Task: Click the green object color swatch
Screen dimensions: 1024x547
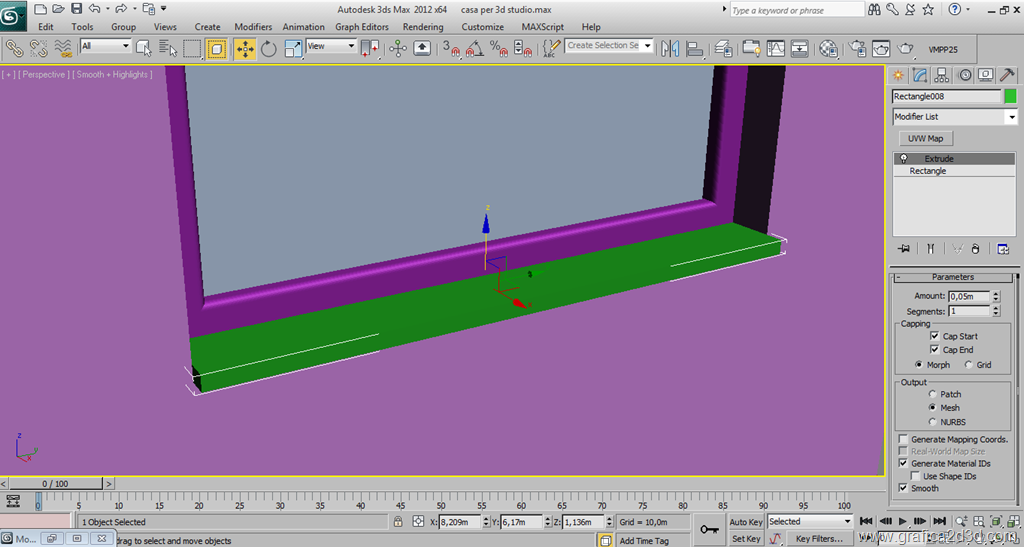Action: point(1010,97)
